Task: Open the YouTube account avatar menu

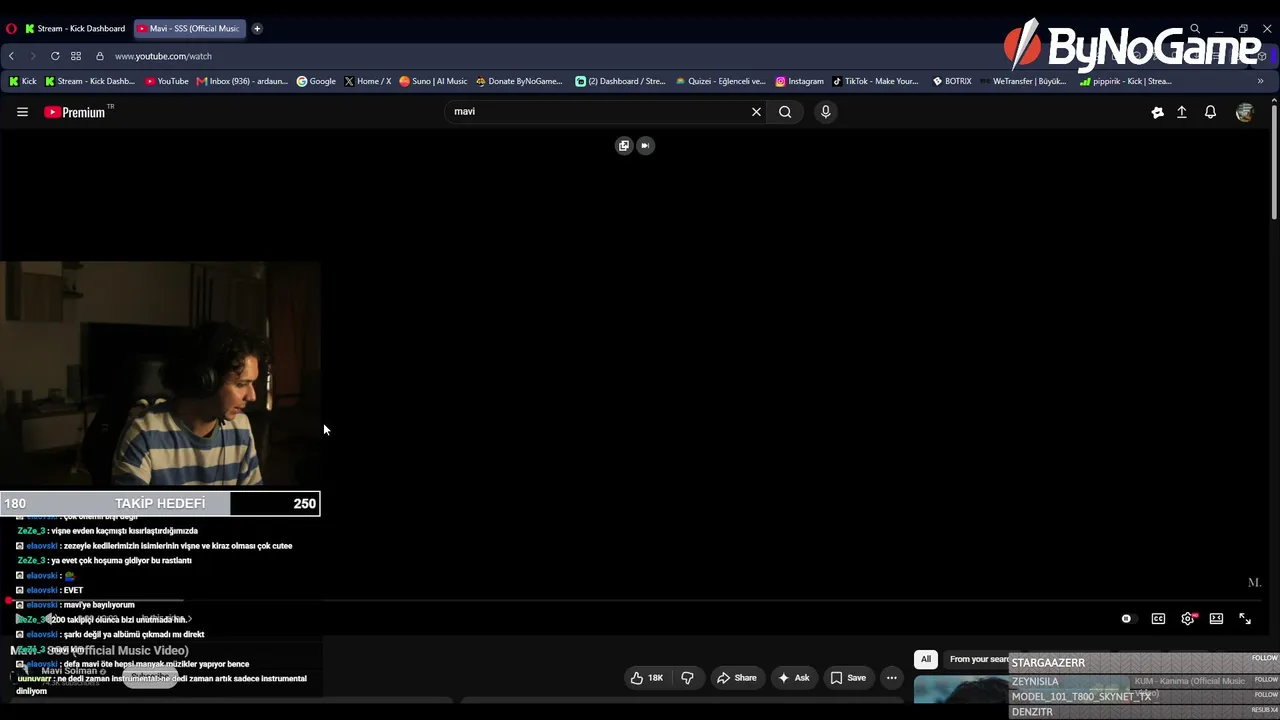Action: click(1244, 113)
